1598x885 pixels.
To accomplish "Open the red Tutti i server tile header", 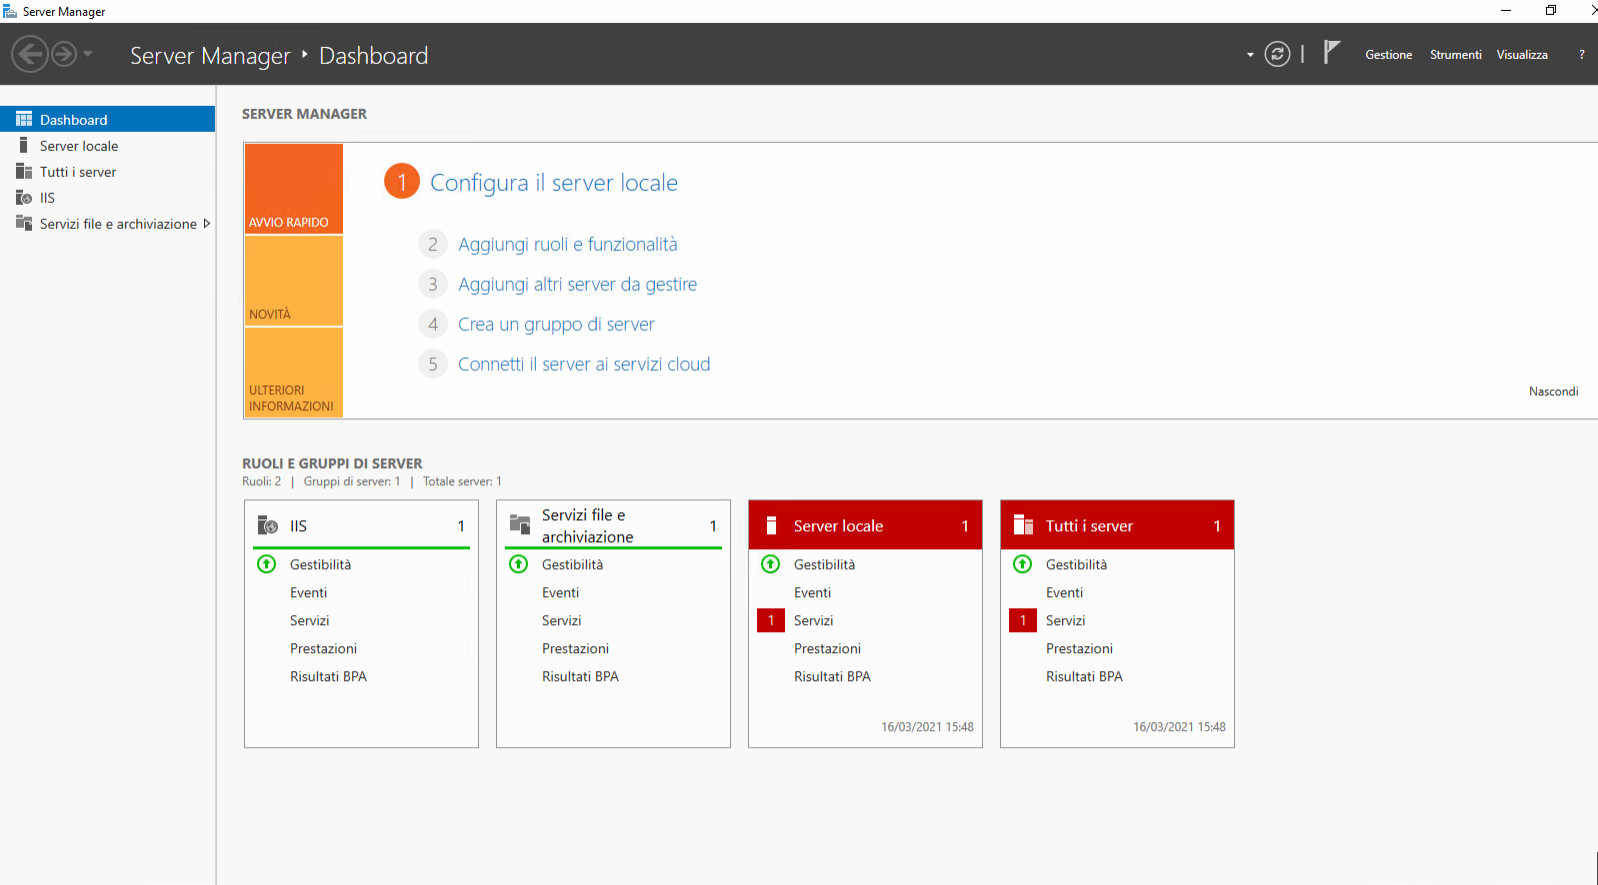I will [x=1117, y=525].
